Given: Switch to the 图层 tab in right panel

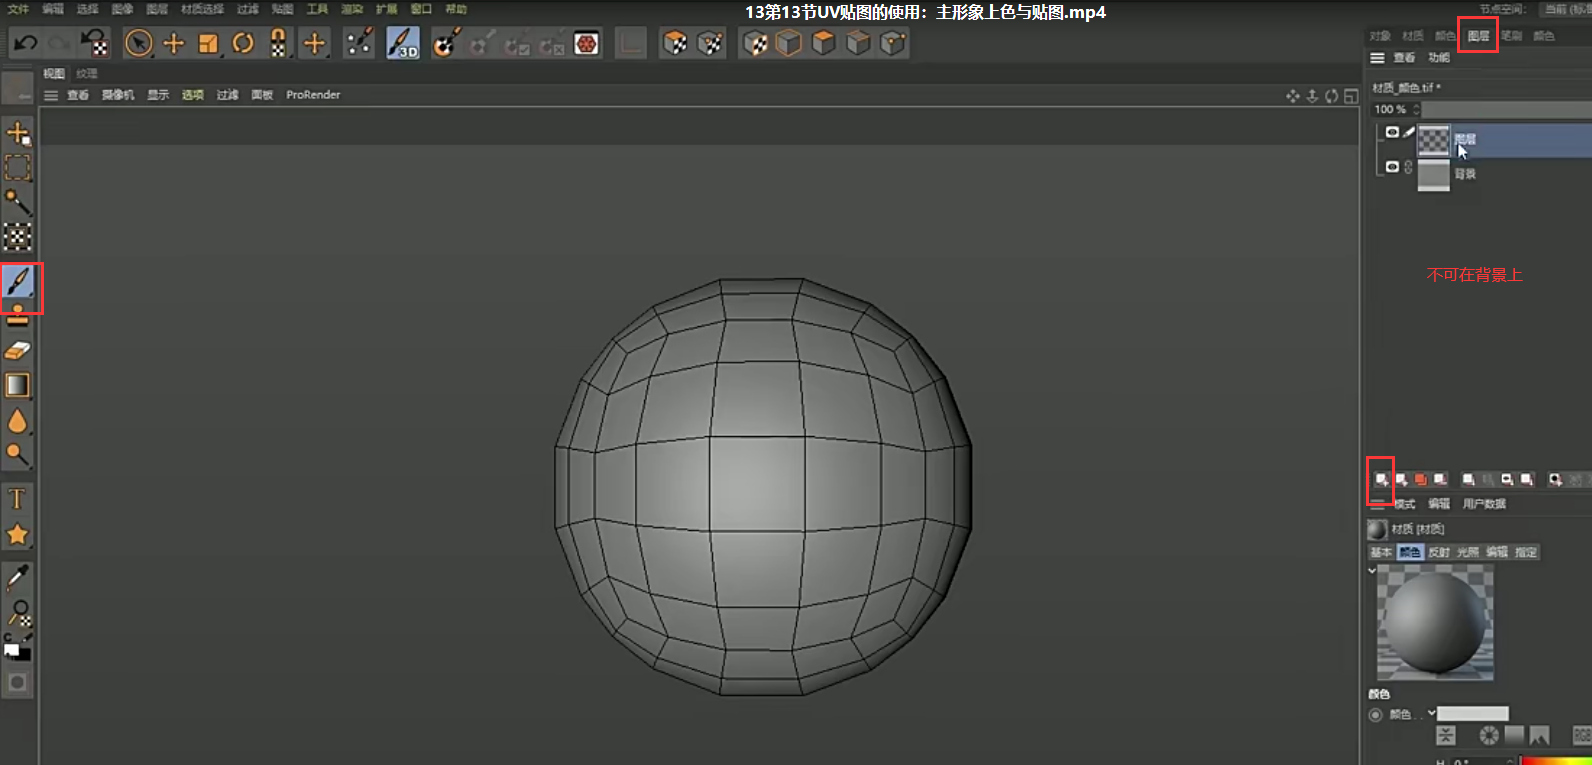Looking at the screenshot, I should click(1478, 36).
